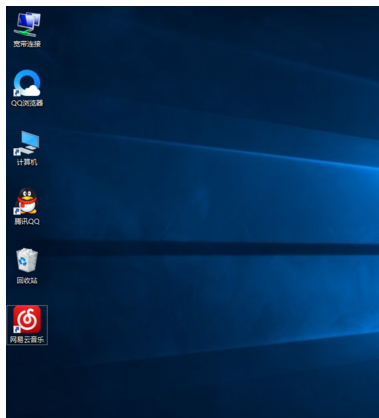This screenshot has width=379, height=418.
Task: Click the shortcut arrow on QQ浏览器 icon
Action: point(17,93)
